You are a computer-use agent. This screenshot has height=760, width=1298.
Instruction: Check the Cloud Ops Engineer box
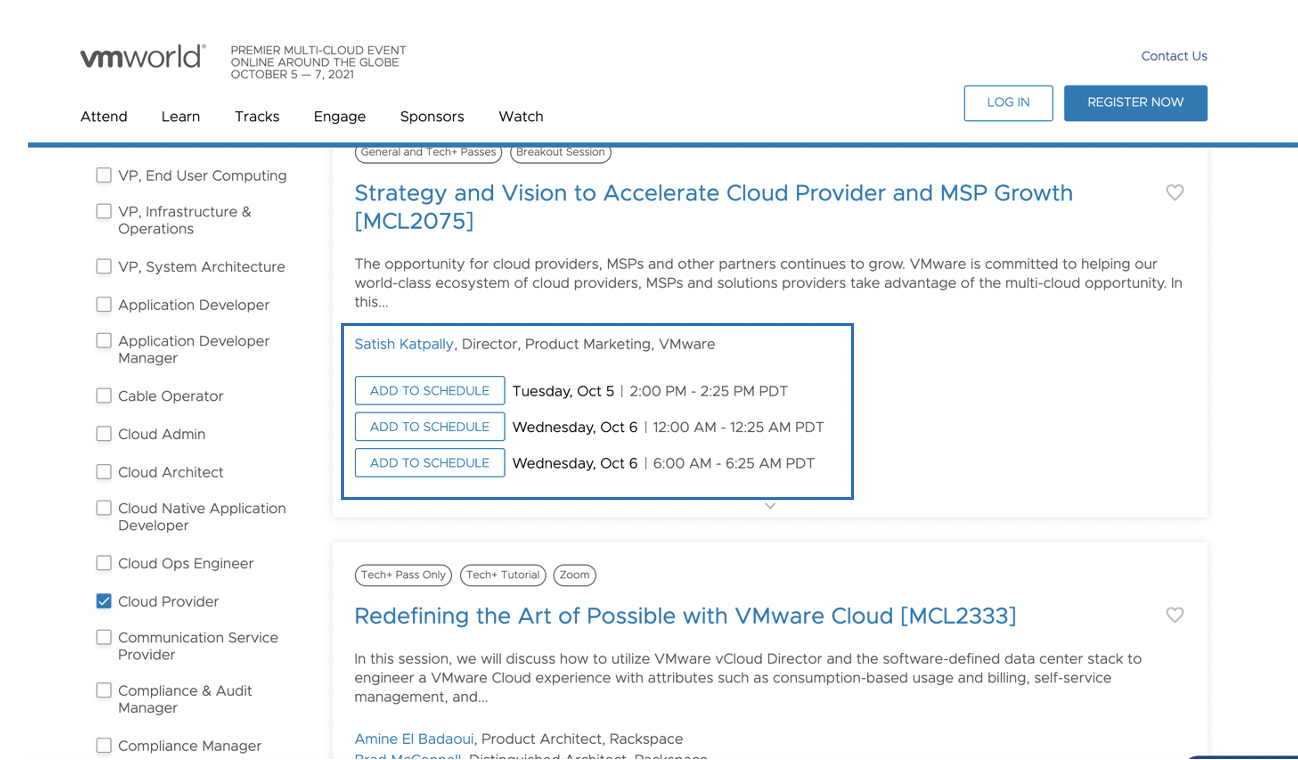click(x=104, y=563)
